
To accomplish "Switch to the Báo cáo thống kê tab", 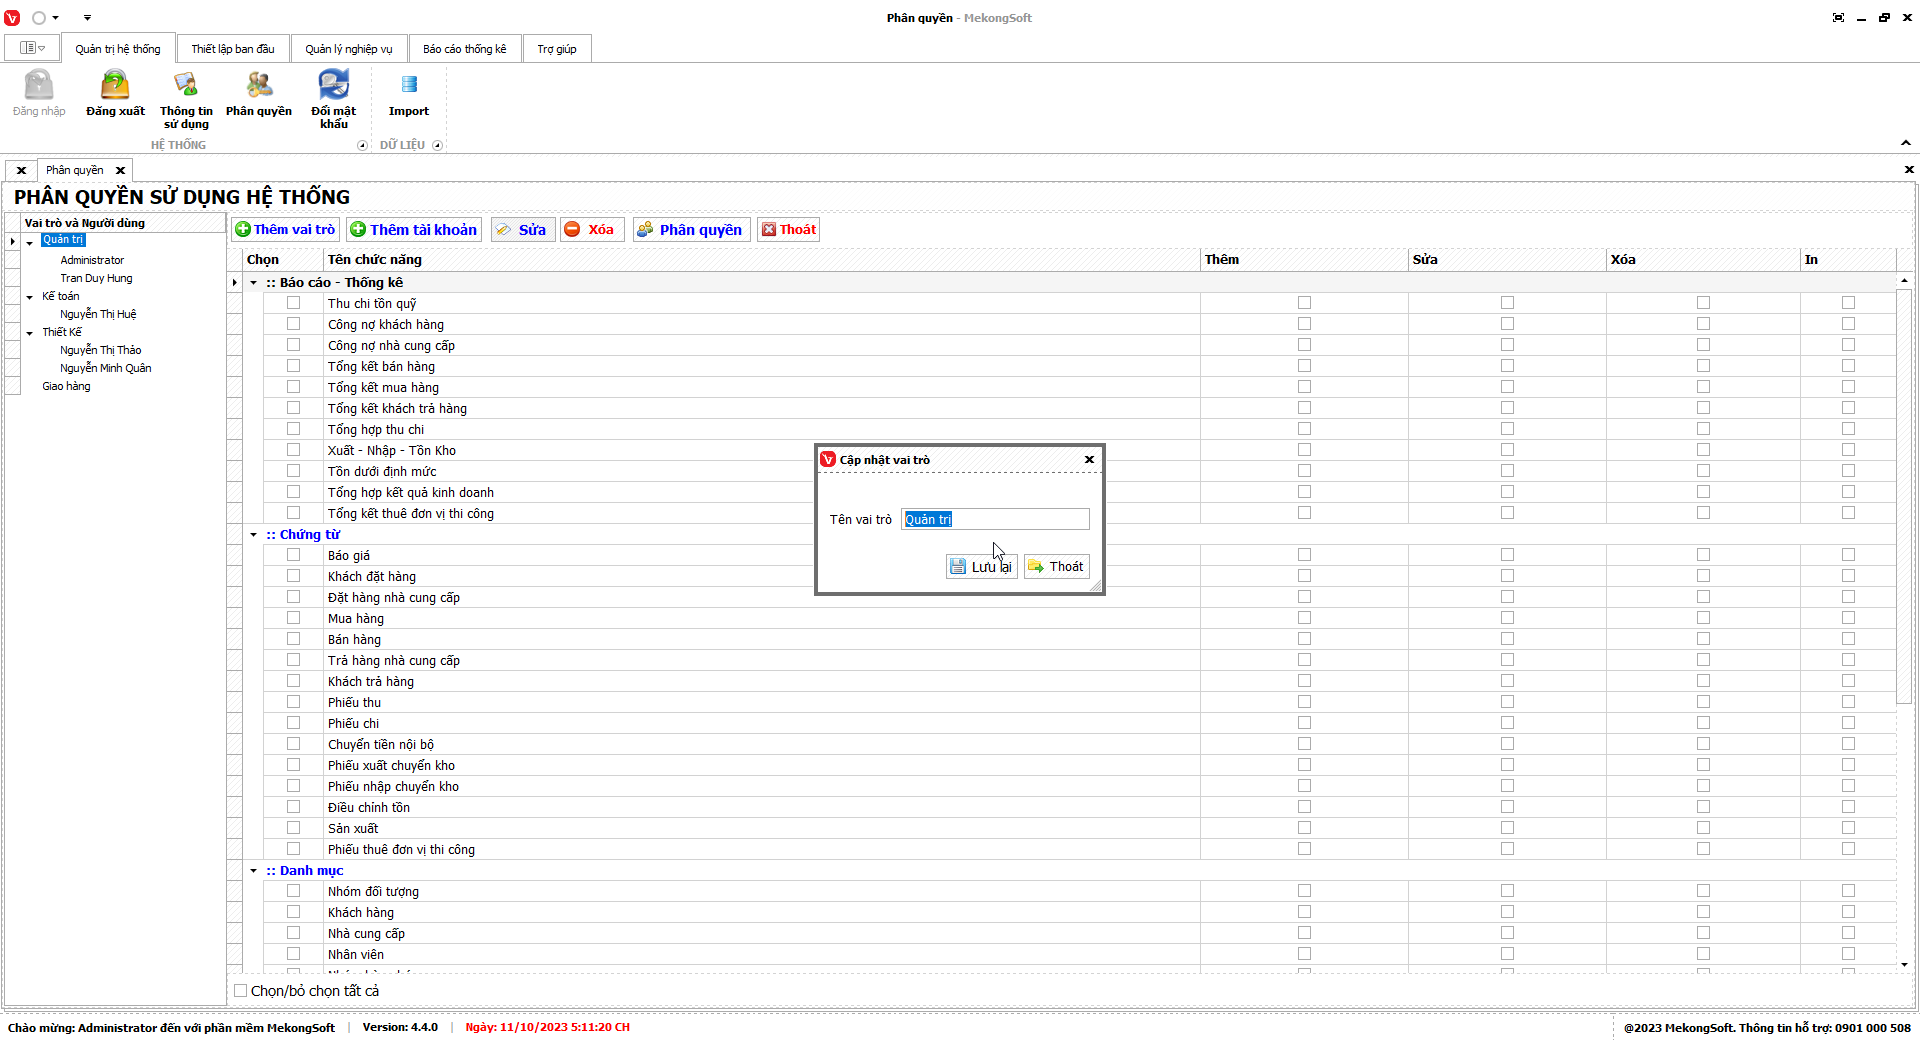I will [x=465, y=49].
